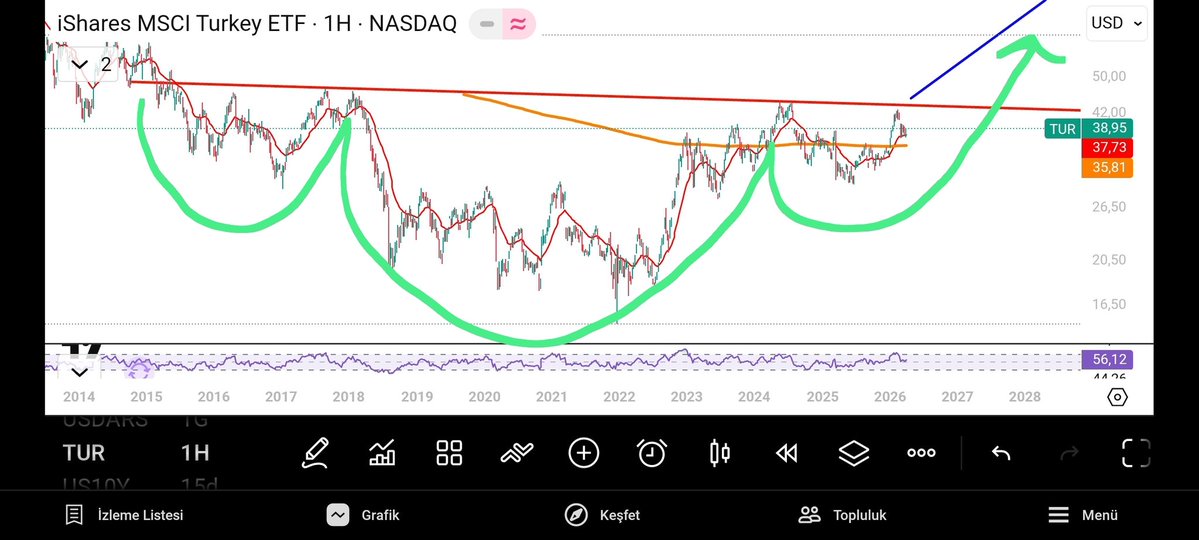Click the red moving average value 37,73
Image resolution: width=1199 pixels, height=540 pixels.
tap(1106, 148)
